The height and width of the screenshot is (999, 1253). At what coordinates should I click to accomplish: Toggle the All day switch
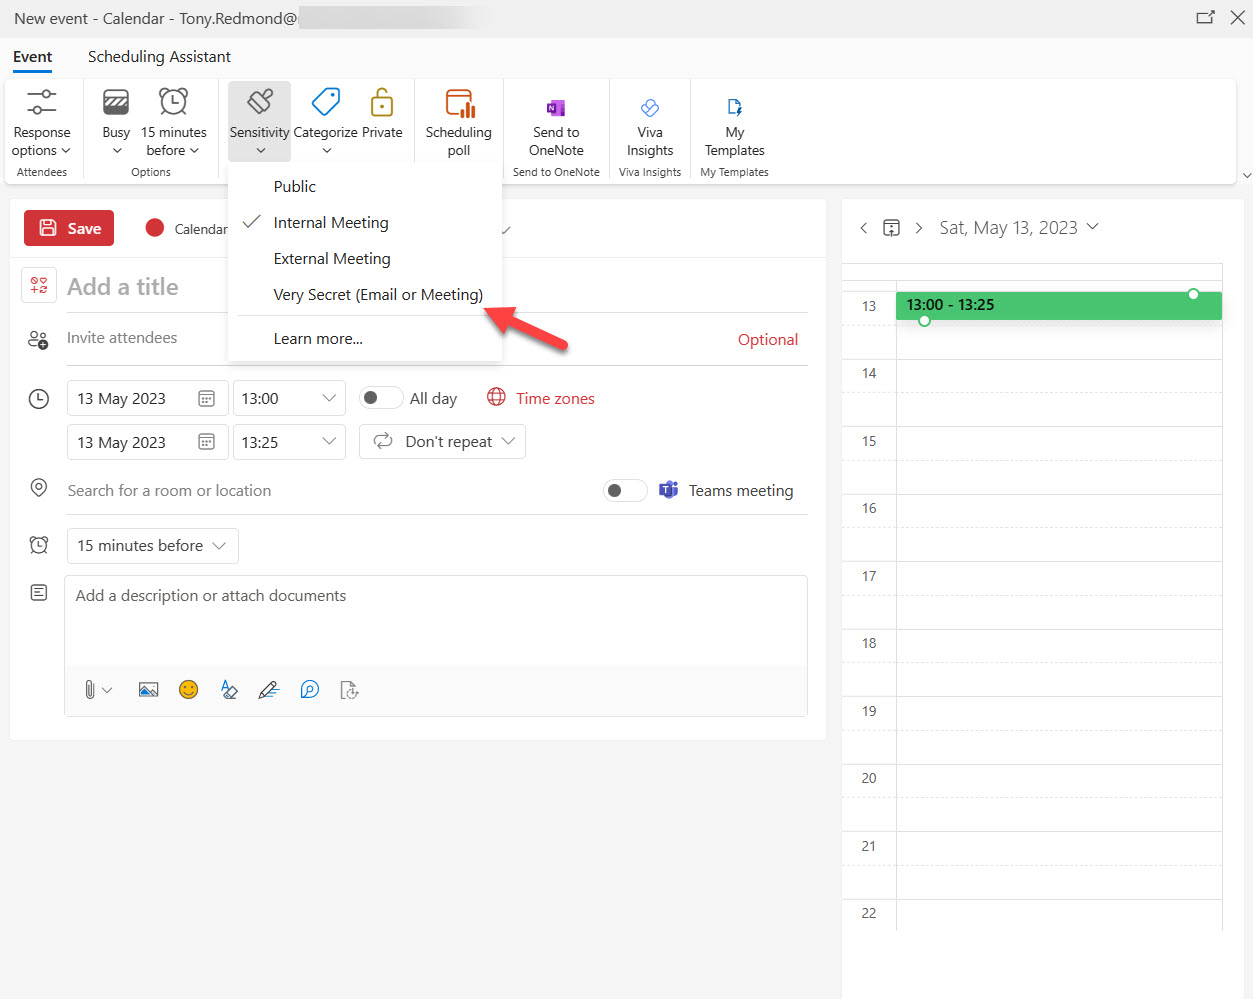point(380,398)
